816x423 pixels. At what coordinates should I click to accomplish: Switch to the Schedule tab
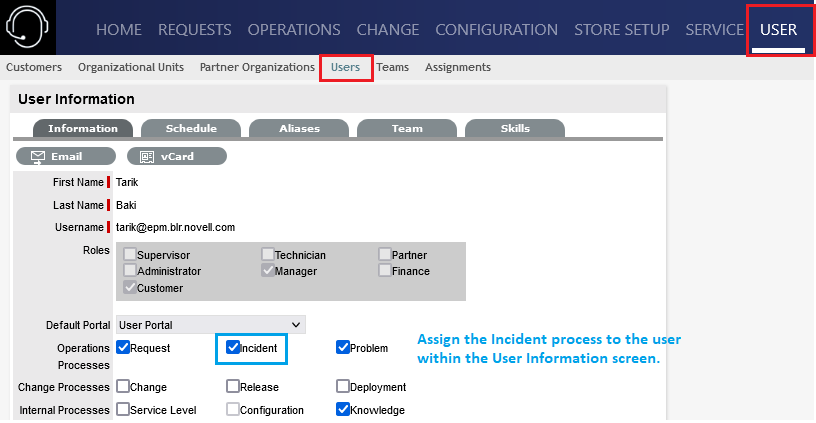click(191, 128)
